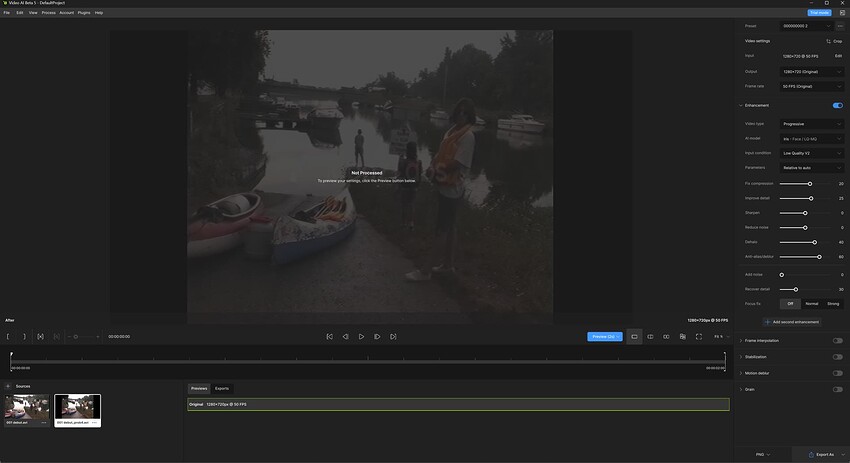Image resolution: width=850 pixels, height=463 pixels.
Task: Open the AI model dropdown
Action: 812,139
